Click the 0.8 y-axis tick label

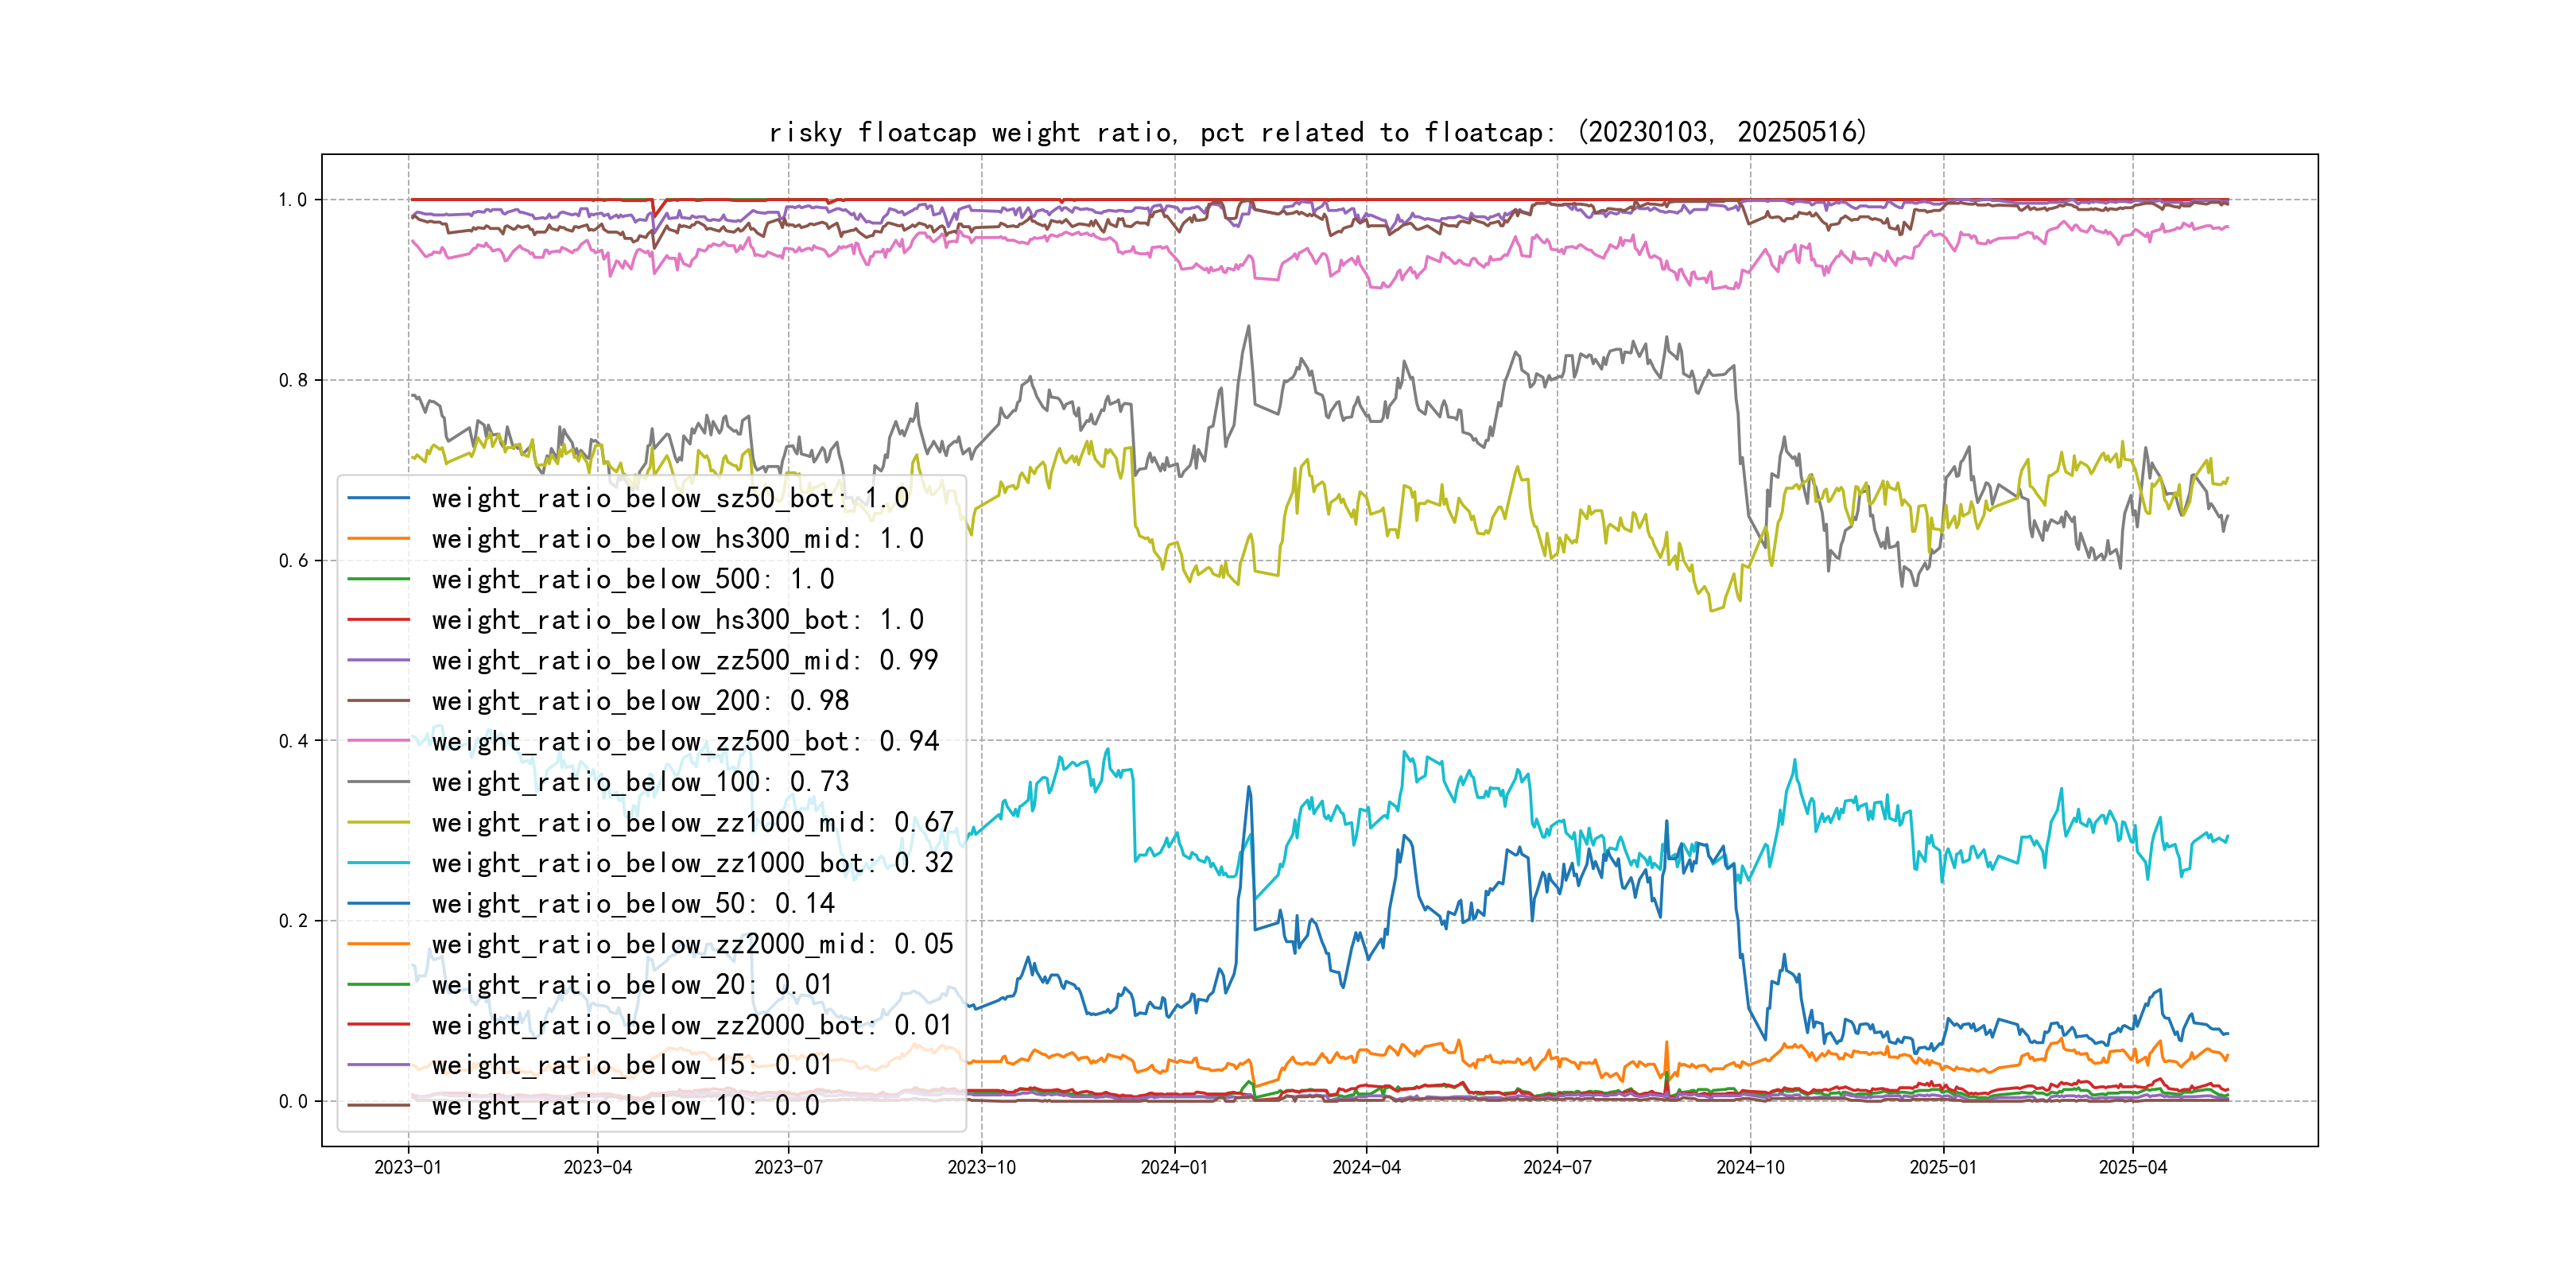point(293,380)
